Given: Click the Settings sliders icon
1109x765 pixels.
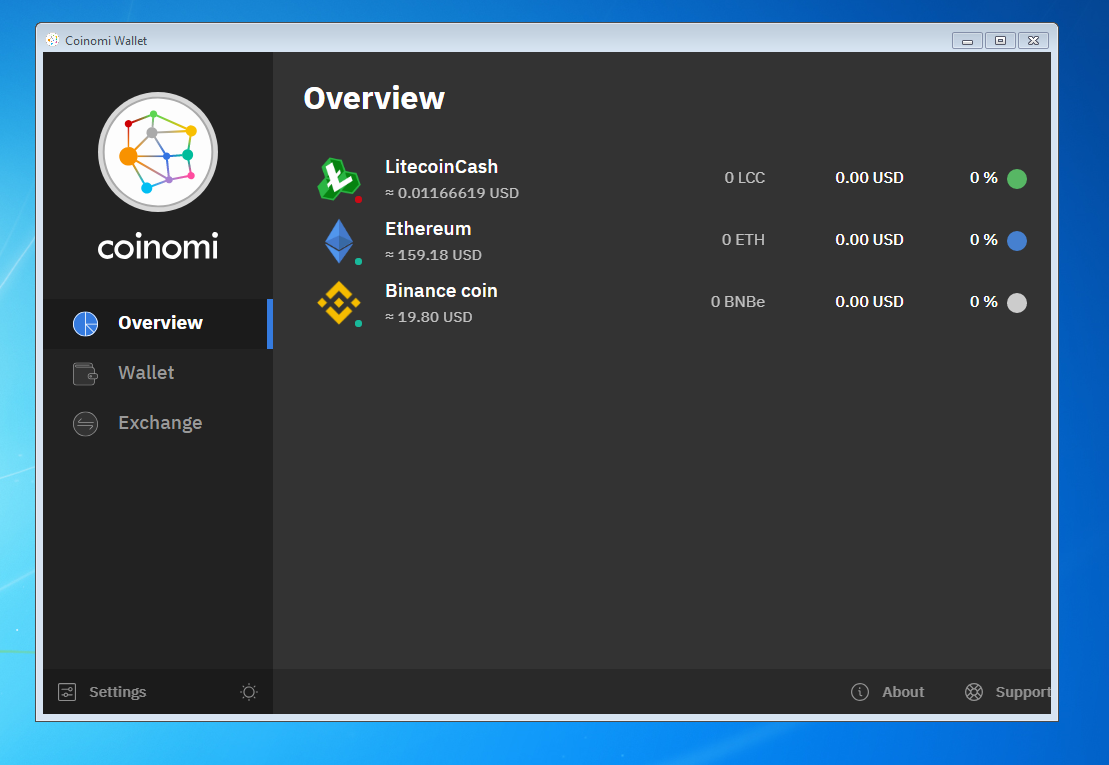Looking at the screenshot, I should [x=67, y=692].
